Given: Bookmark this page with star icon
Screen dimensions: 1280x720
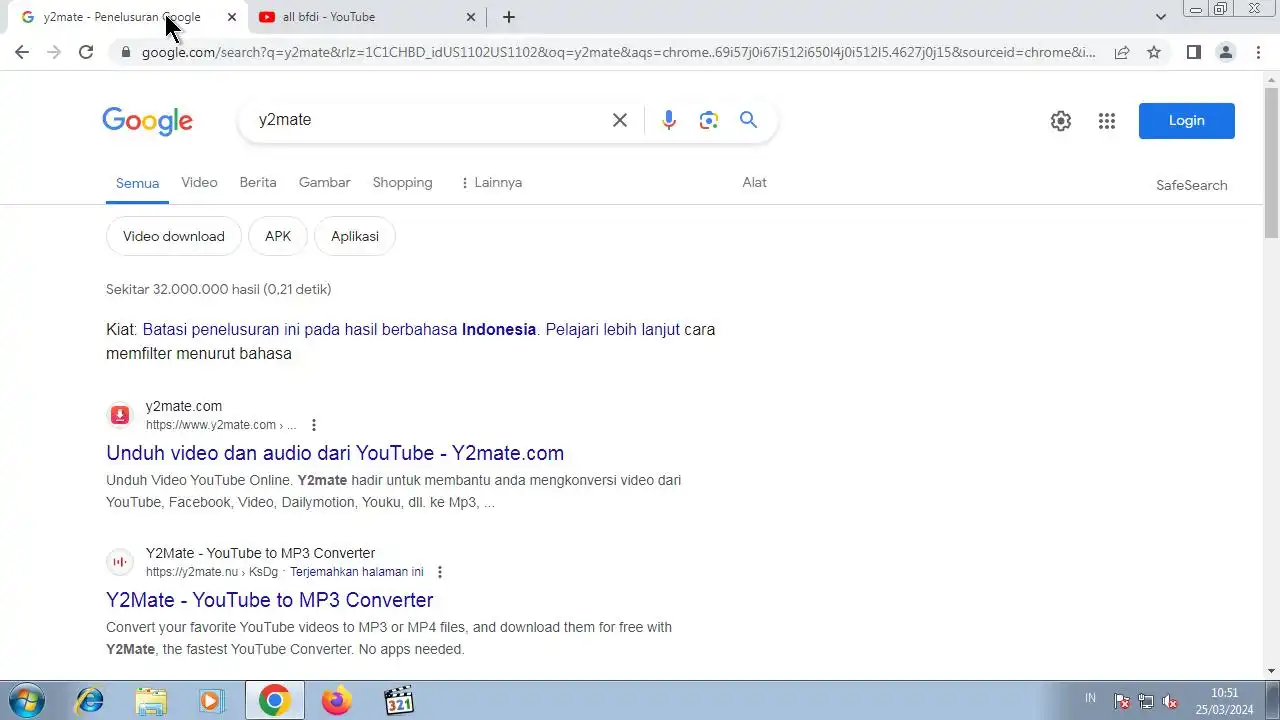Looking at the screenshot, I should (x=1154, y=52).
